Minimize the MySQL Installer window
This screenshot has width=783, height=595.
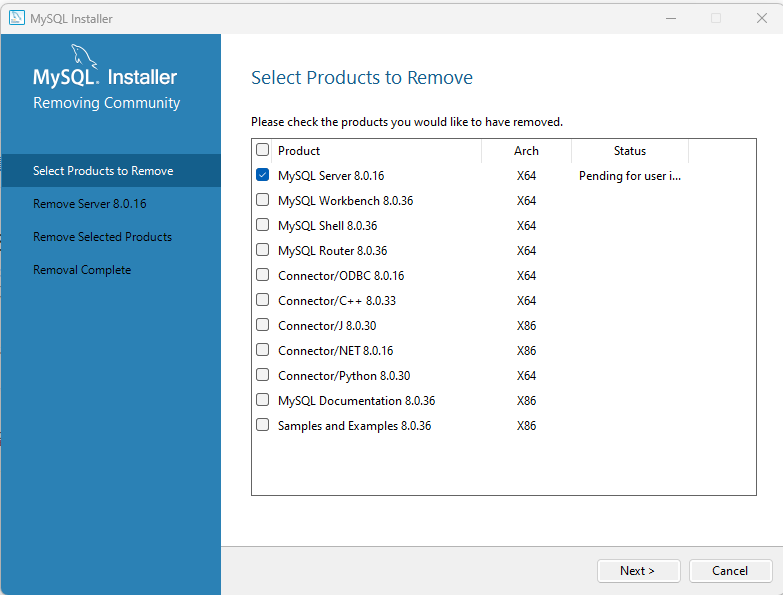pos(671,18)
